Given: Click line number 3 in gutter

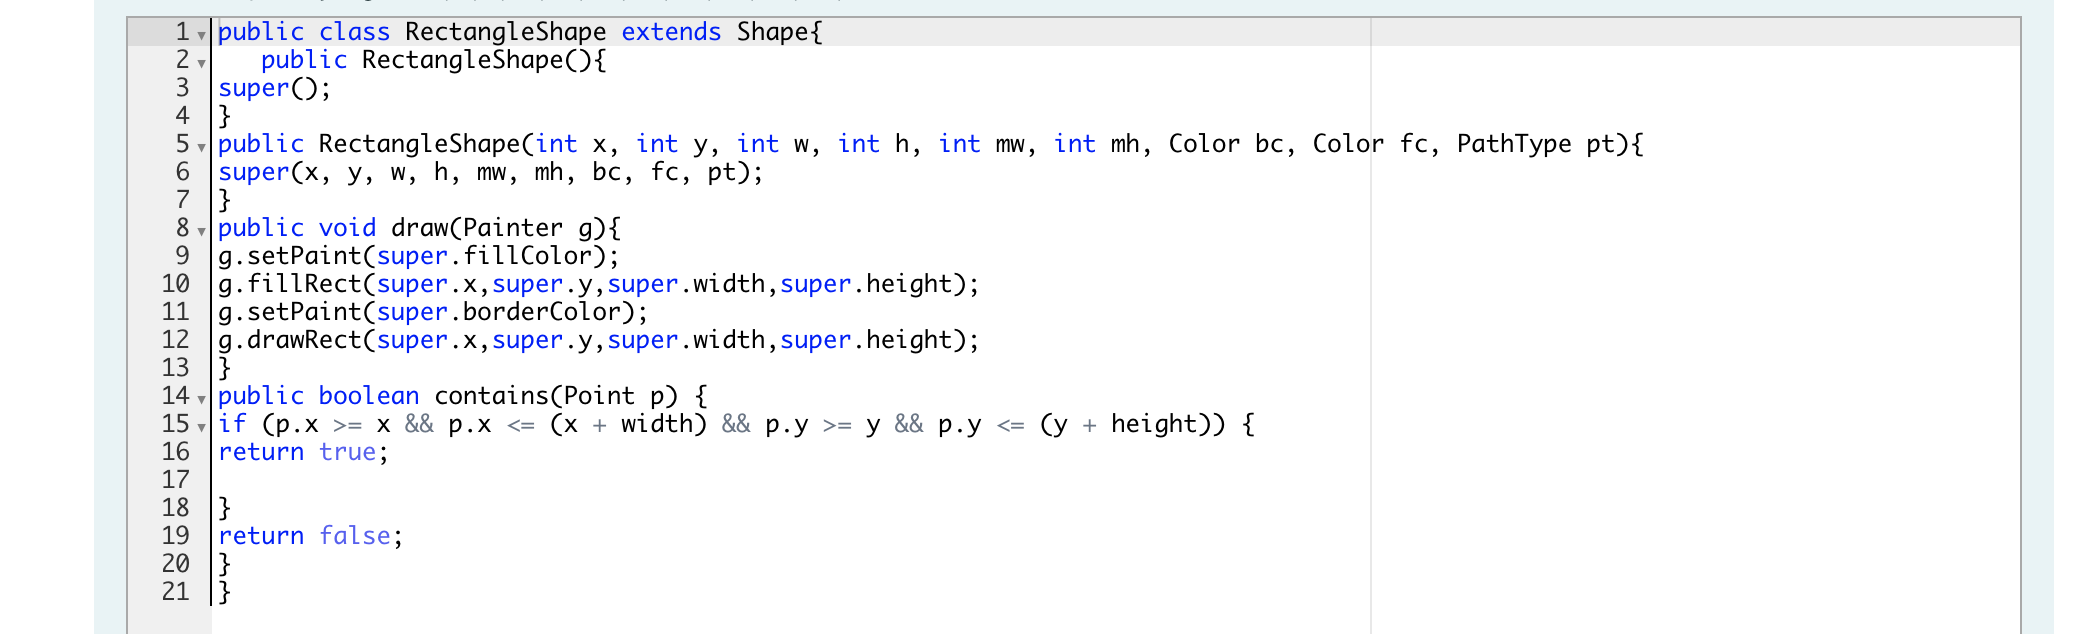Looking at the screenshot, I should coord(182,88).
